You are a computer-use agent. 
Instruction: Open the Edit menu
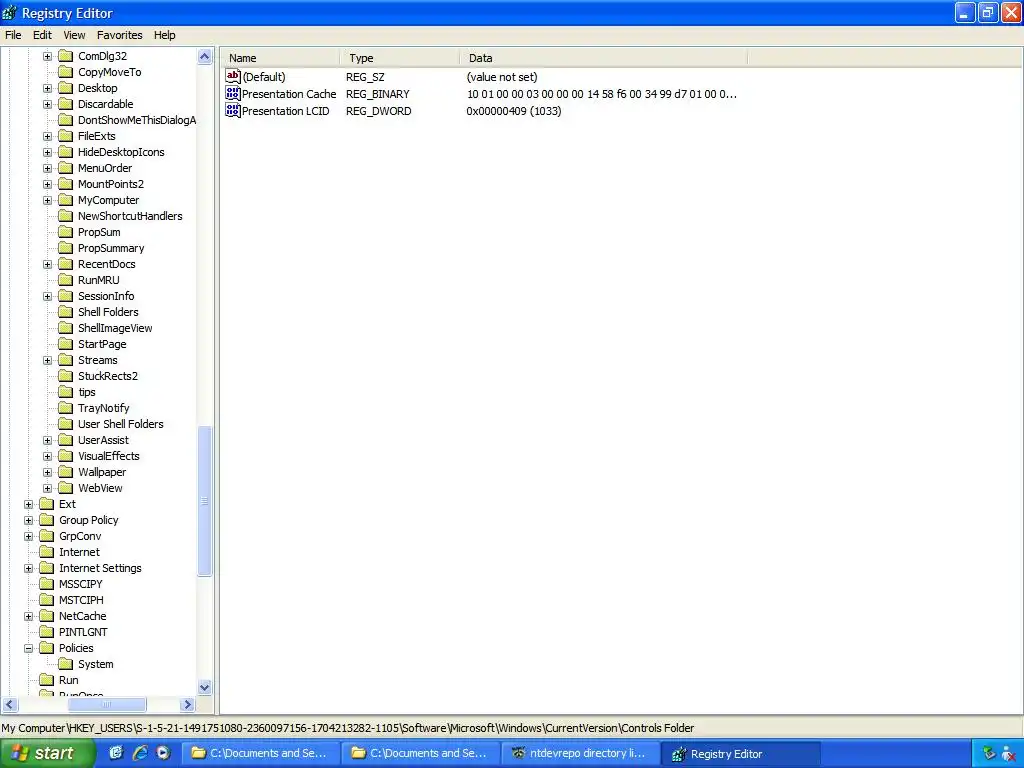point(42,35)
